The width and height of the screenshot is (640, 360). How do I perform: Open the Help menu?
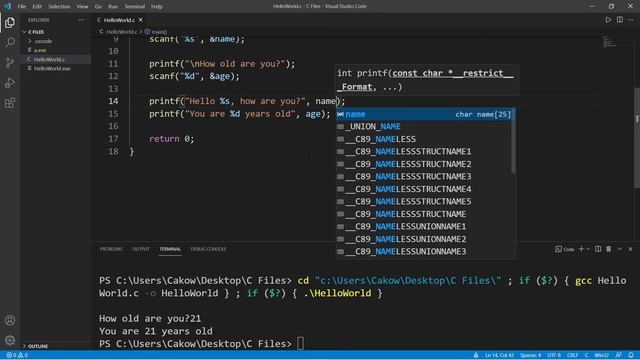[x=157, y=7]
